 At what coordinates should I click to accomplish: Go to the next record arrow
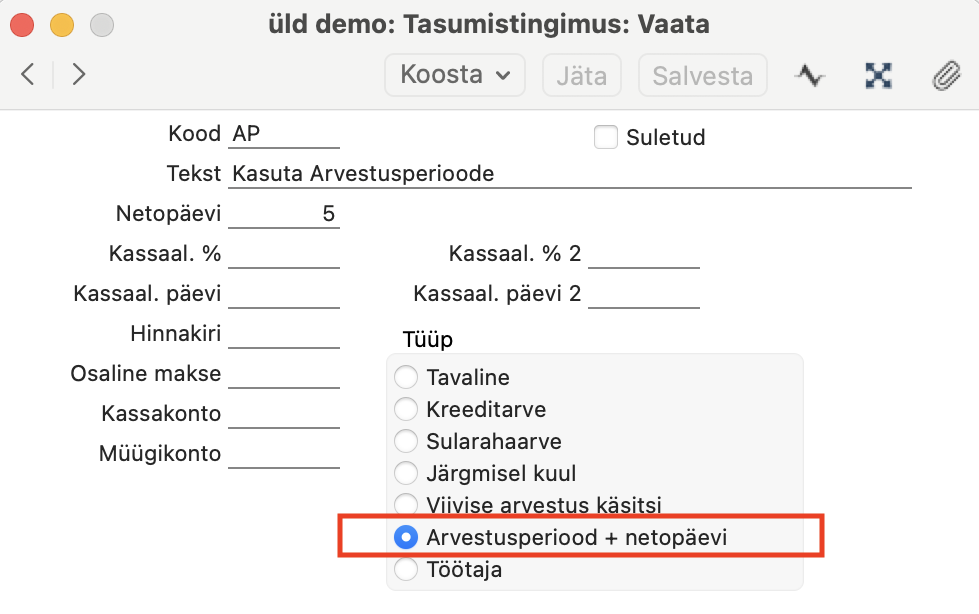pos(79,74)
